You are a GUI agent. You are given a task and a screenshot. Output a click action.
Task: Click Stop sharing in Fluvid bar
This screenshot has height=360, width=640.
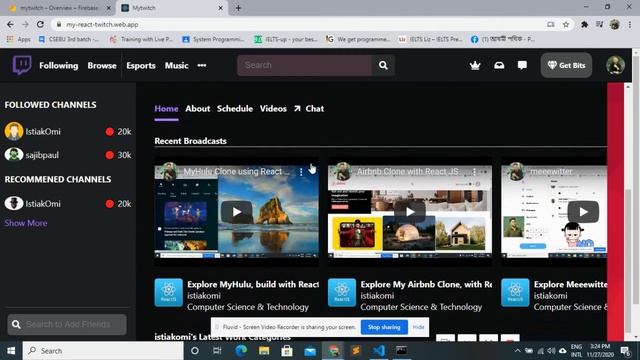[x=384, y=327]
